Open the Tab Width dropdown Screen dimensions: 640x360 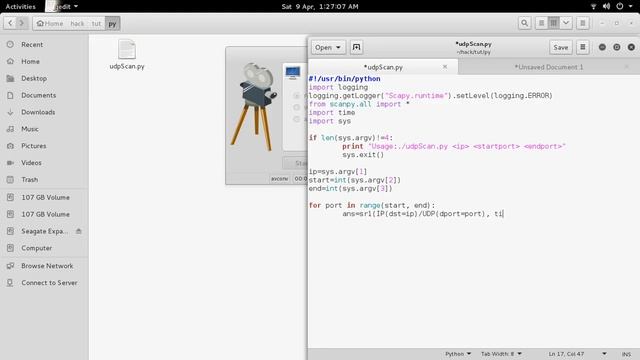[501, 354]
